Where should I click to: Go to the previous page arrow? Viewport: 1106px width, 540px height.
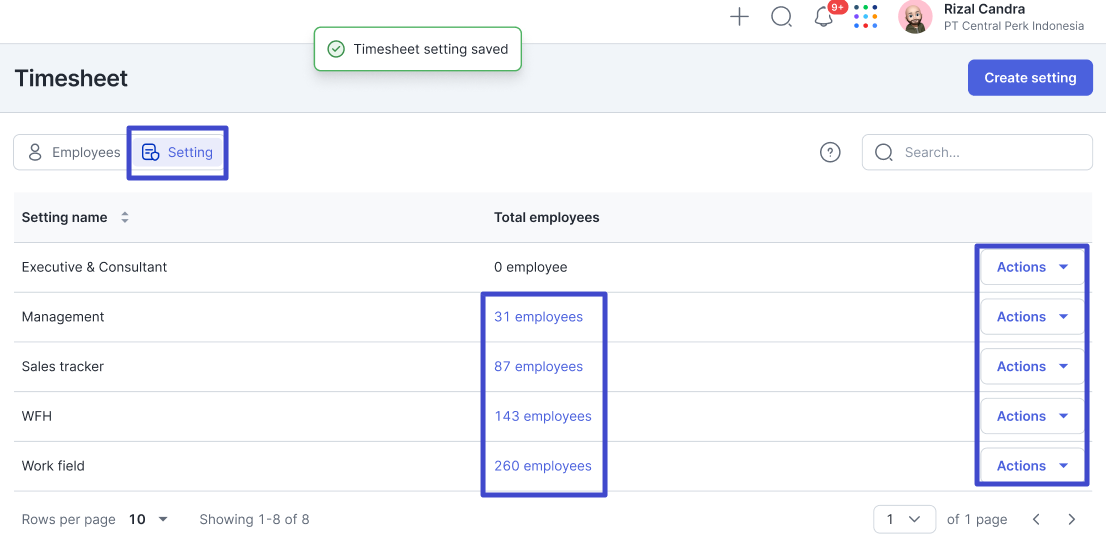(x=1036, y=519)
